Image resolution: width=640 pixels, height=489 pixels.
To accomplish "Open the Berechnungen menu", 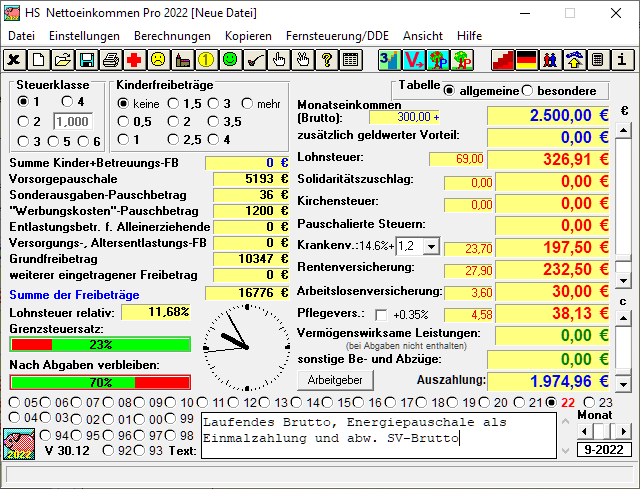I will tap(172, 35).
